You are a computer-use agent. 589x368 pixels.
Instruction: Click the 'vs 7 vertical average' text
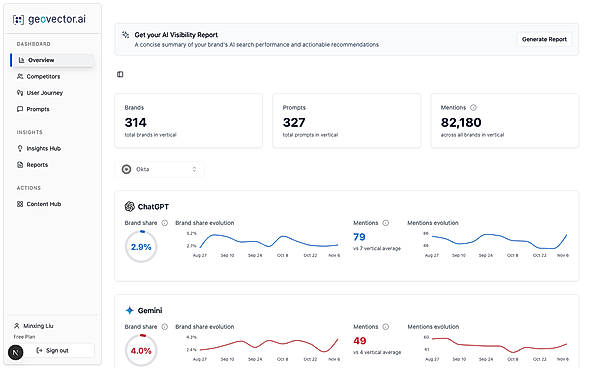(x=377, y=248)
